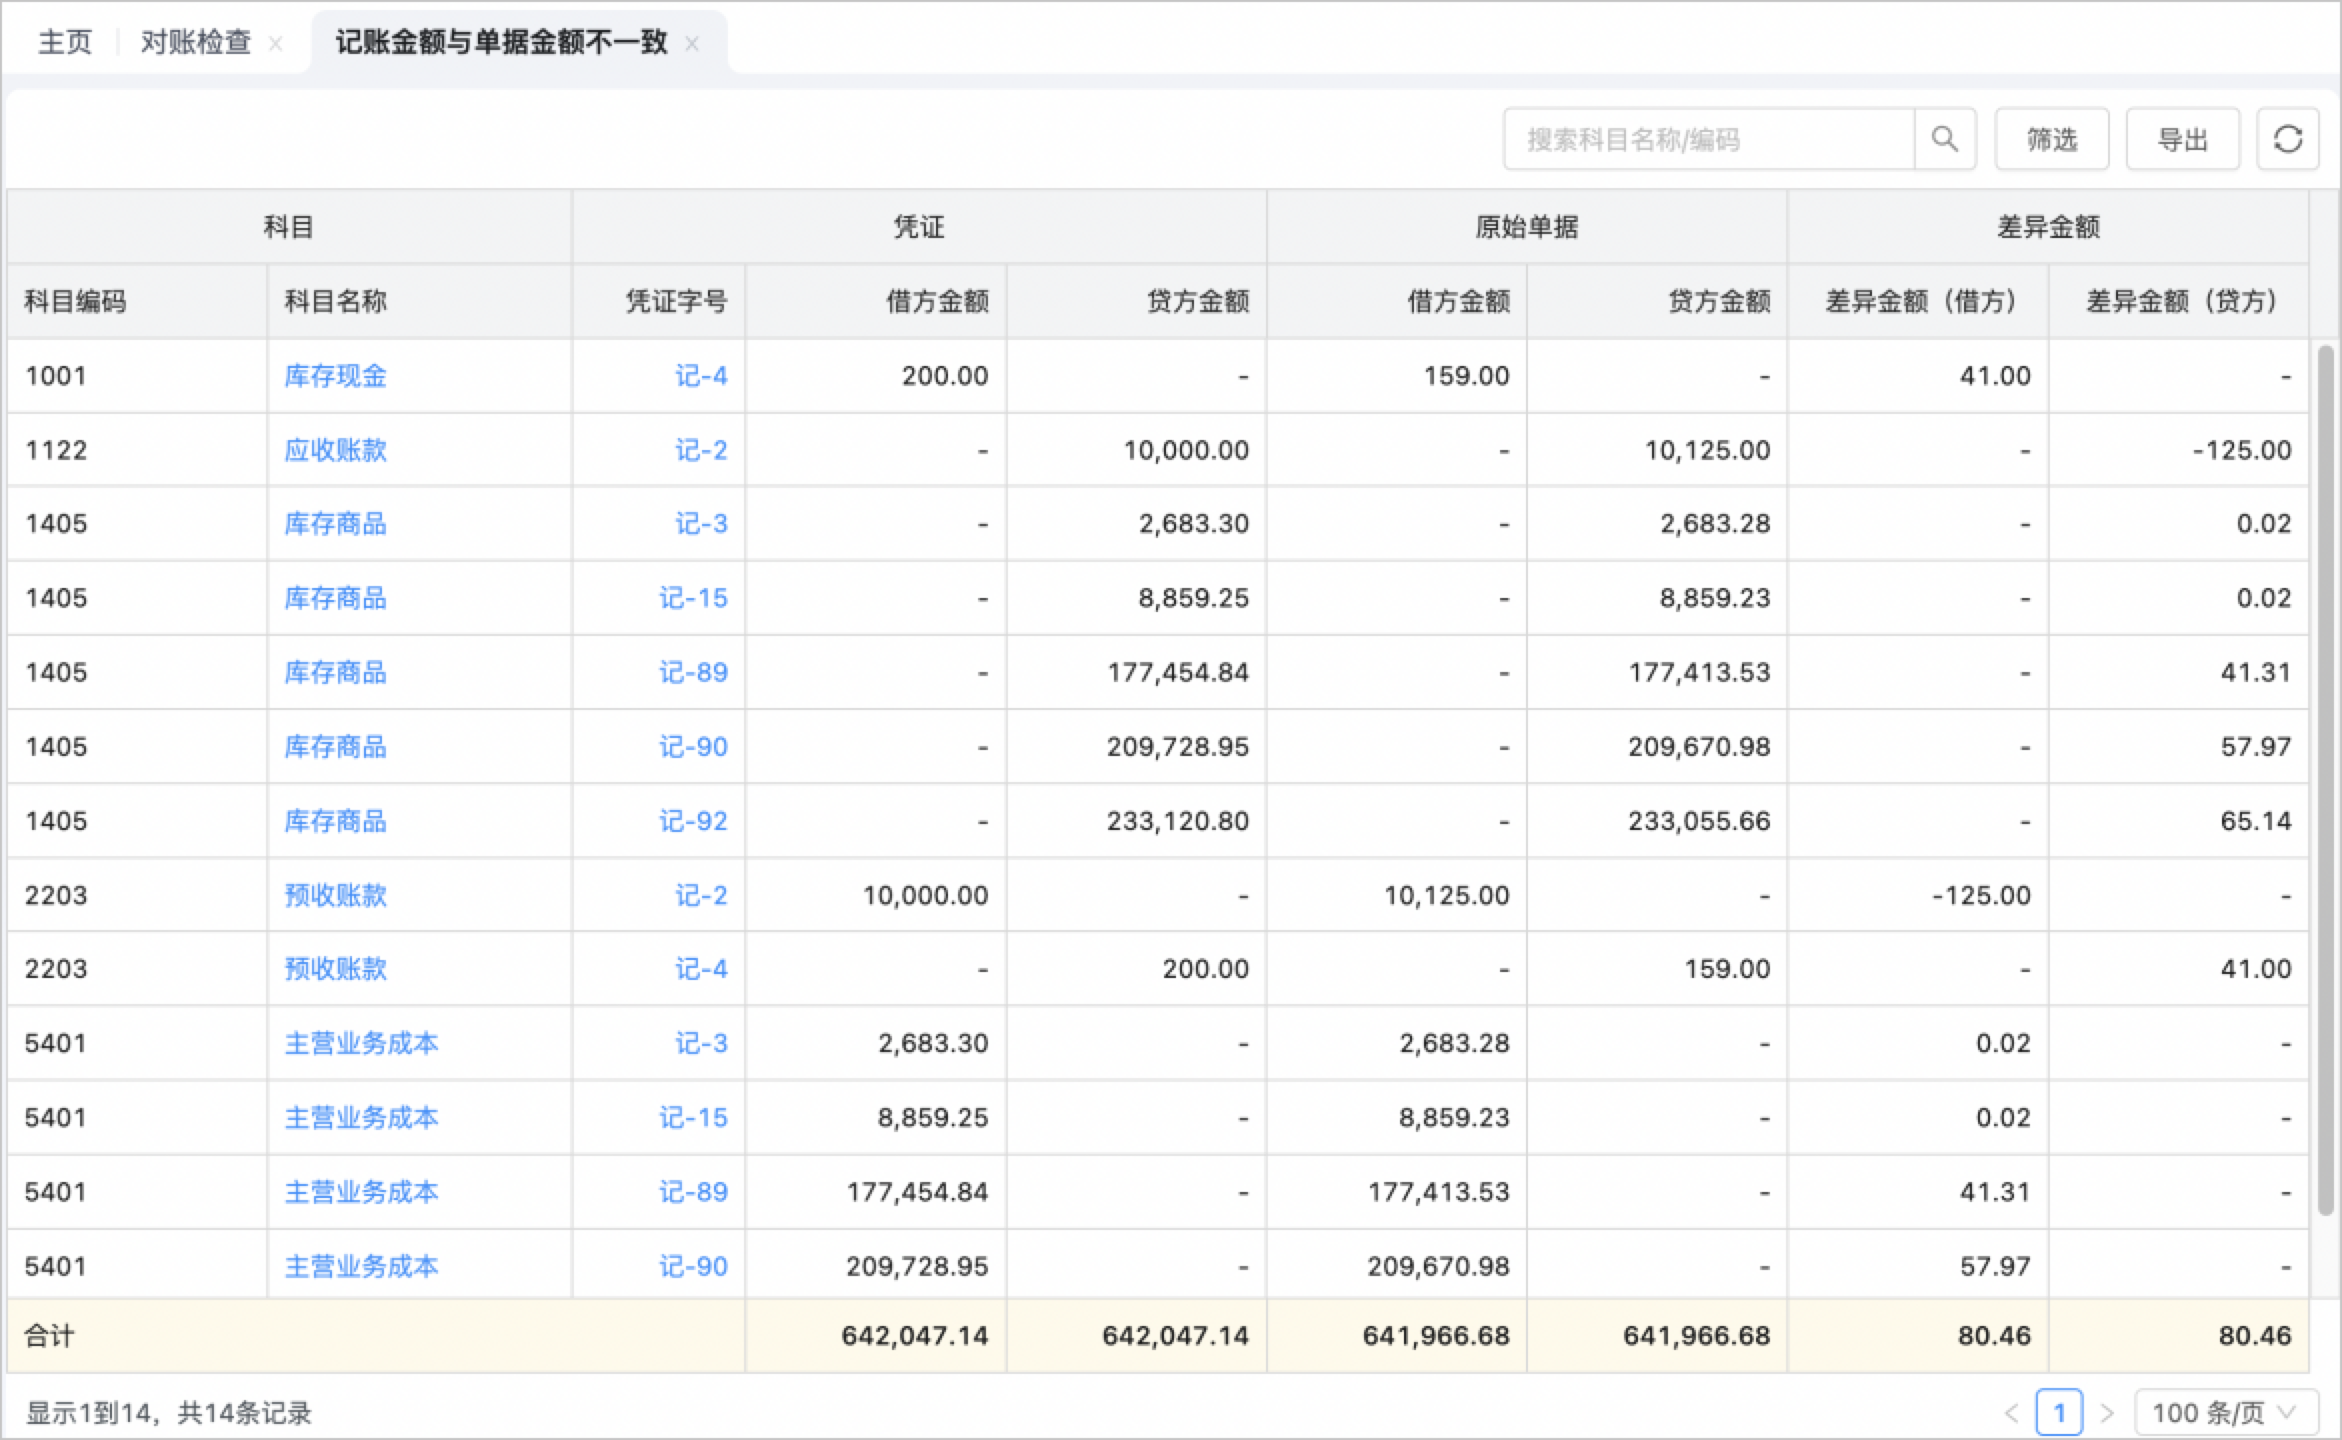
Task: Open 库存商品 link in 记-90 row
Action: tap(335, 747)
